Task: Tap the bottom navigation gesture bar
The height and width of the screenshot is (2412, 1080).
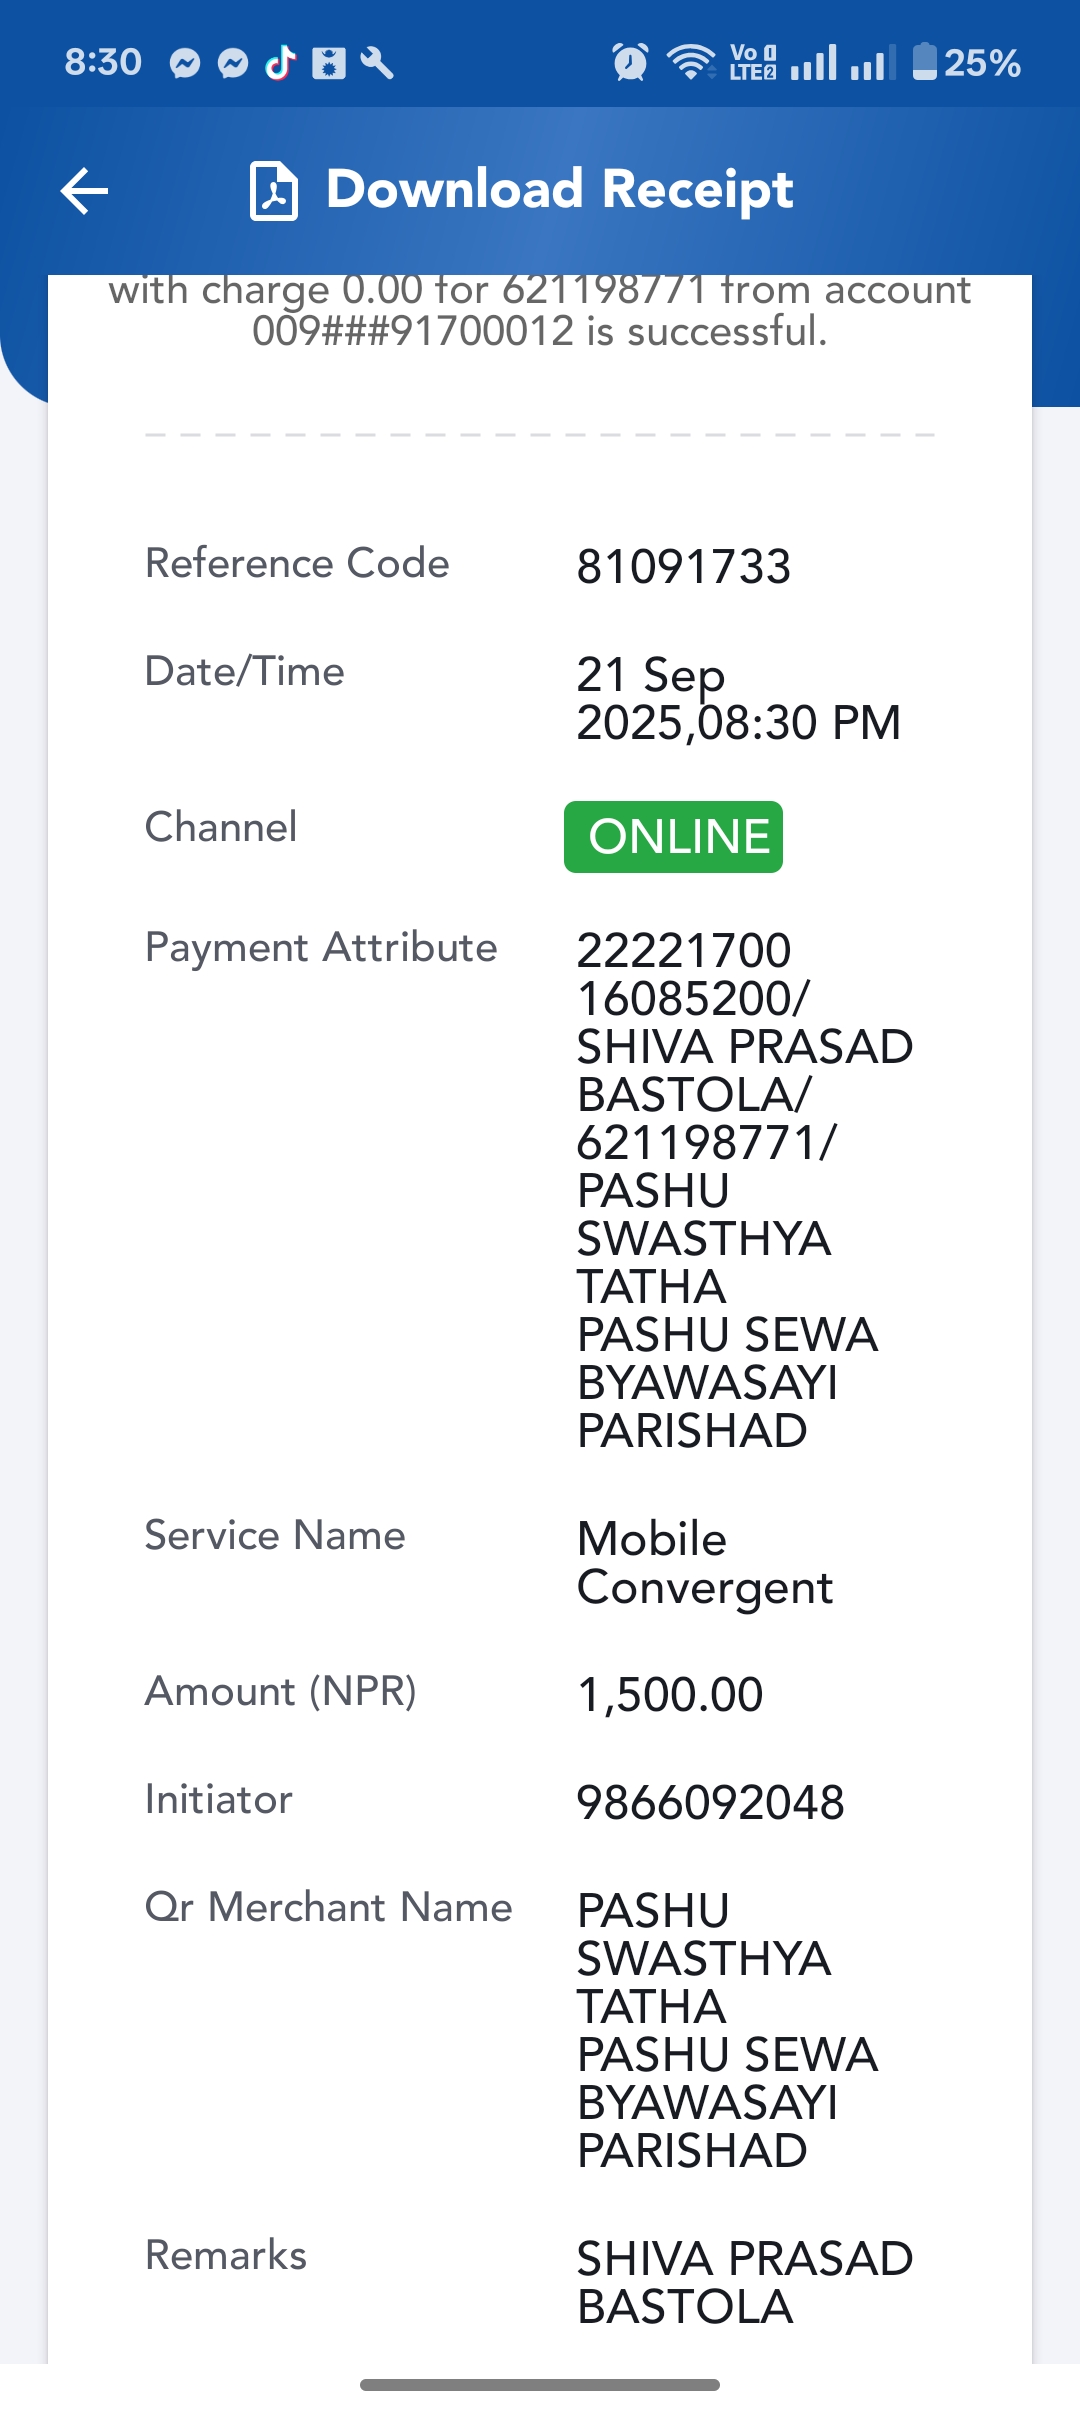Action: [x=540, y=2385]
